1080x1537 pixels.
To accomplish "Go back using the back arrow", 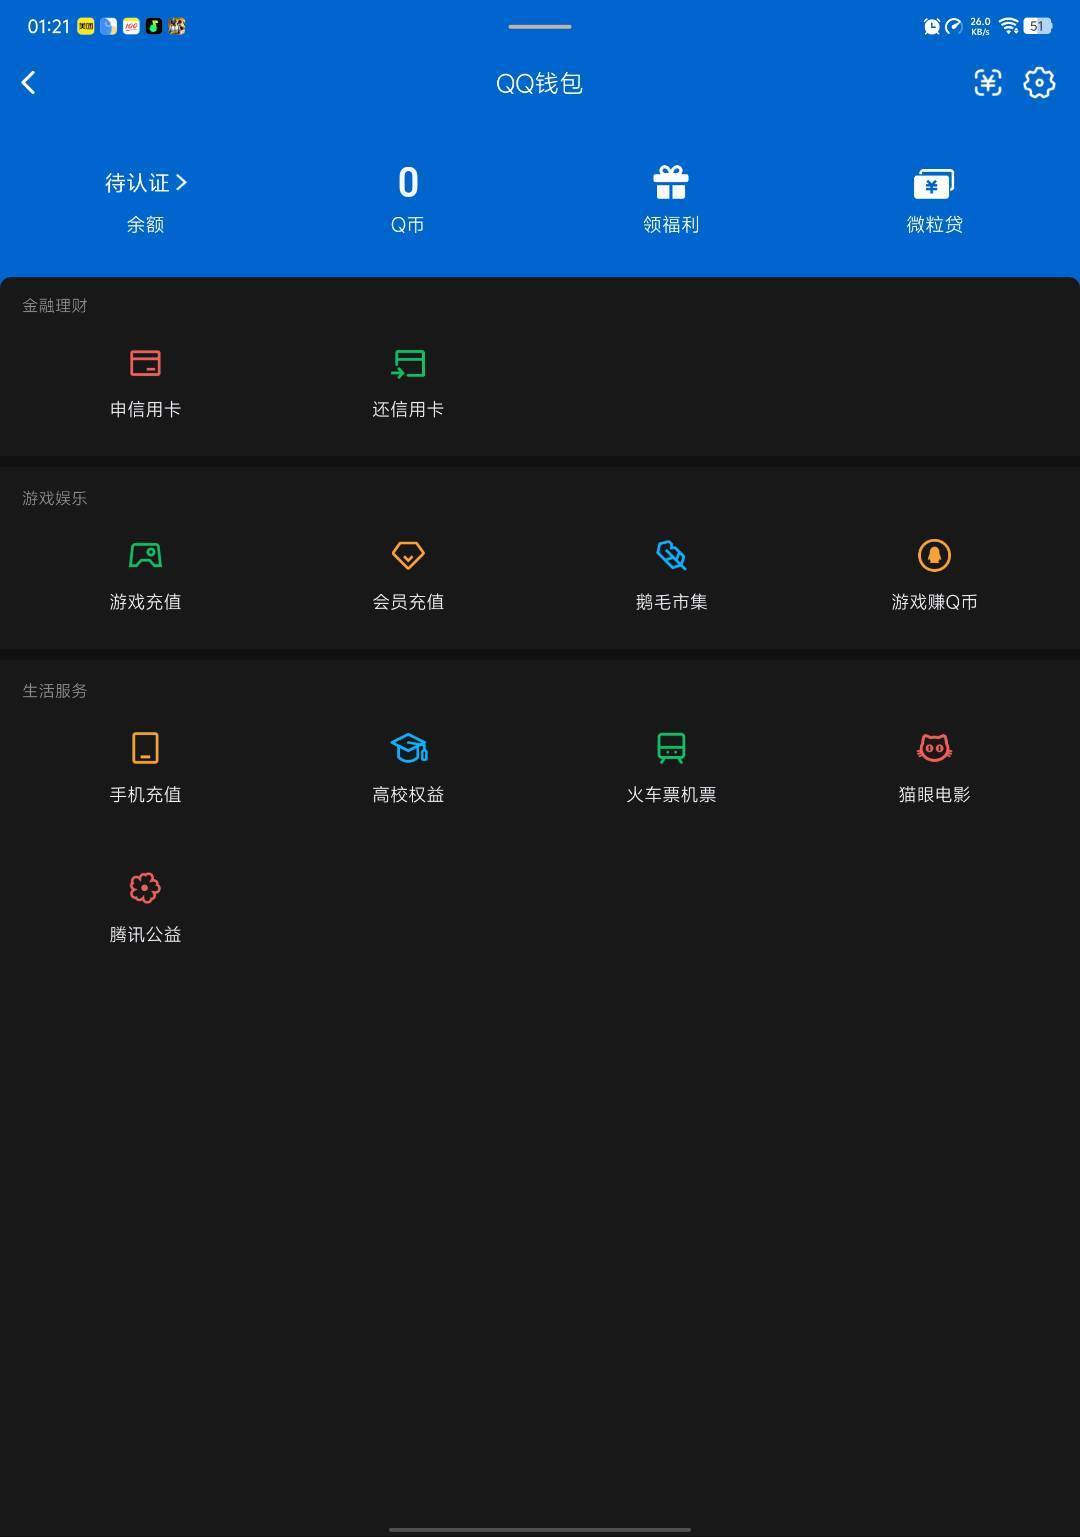I will coord(28,83).
